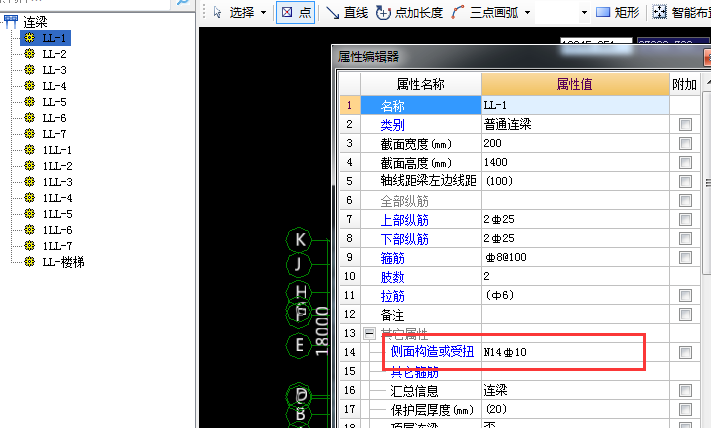This screenshot has height=428, width=711.
Task: Tick the 附加 checkbox for 箍筋 row
Action: click(x=685, y=258)
